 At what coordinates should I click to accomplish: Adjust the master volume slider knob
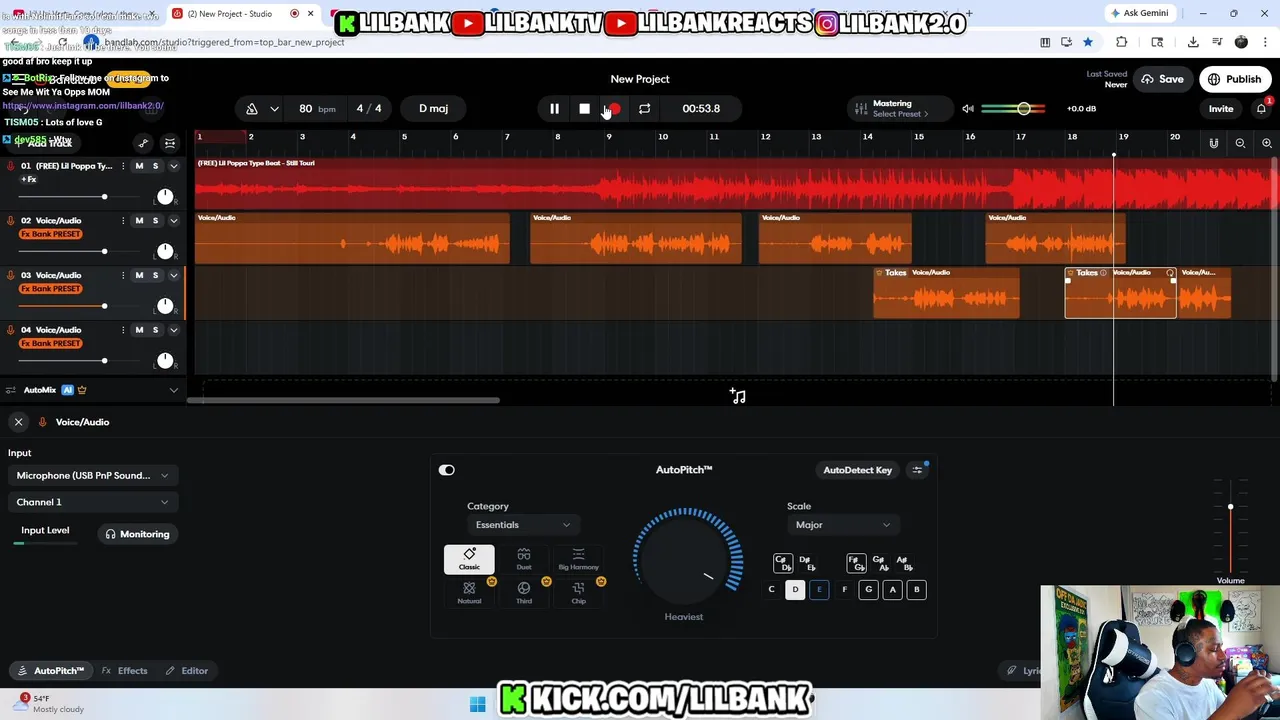[1024, 108]
